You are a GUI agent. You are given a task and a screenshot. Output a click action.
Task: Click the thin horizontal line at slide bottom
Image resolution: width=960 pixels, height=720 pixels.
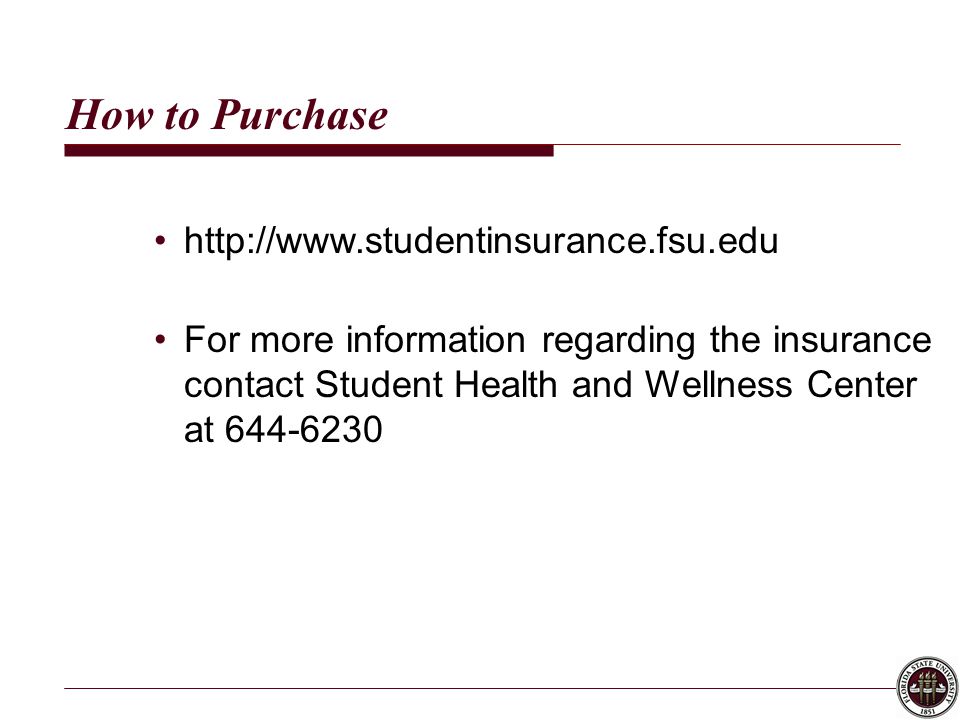point(481,688)
